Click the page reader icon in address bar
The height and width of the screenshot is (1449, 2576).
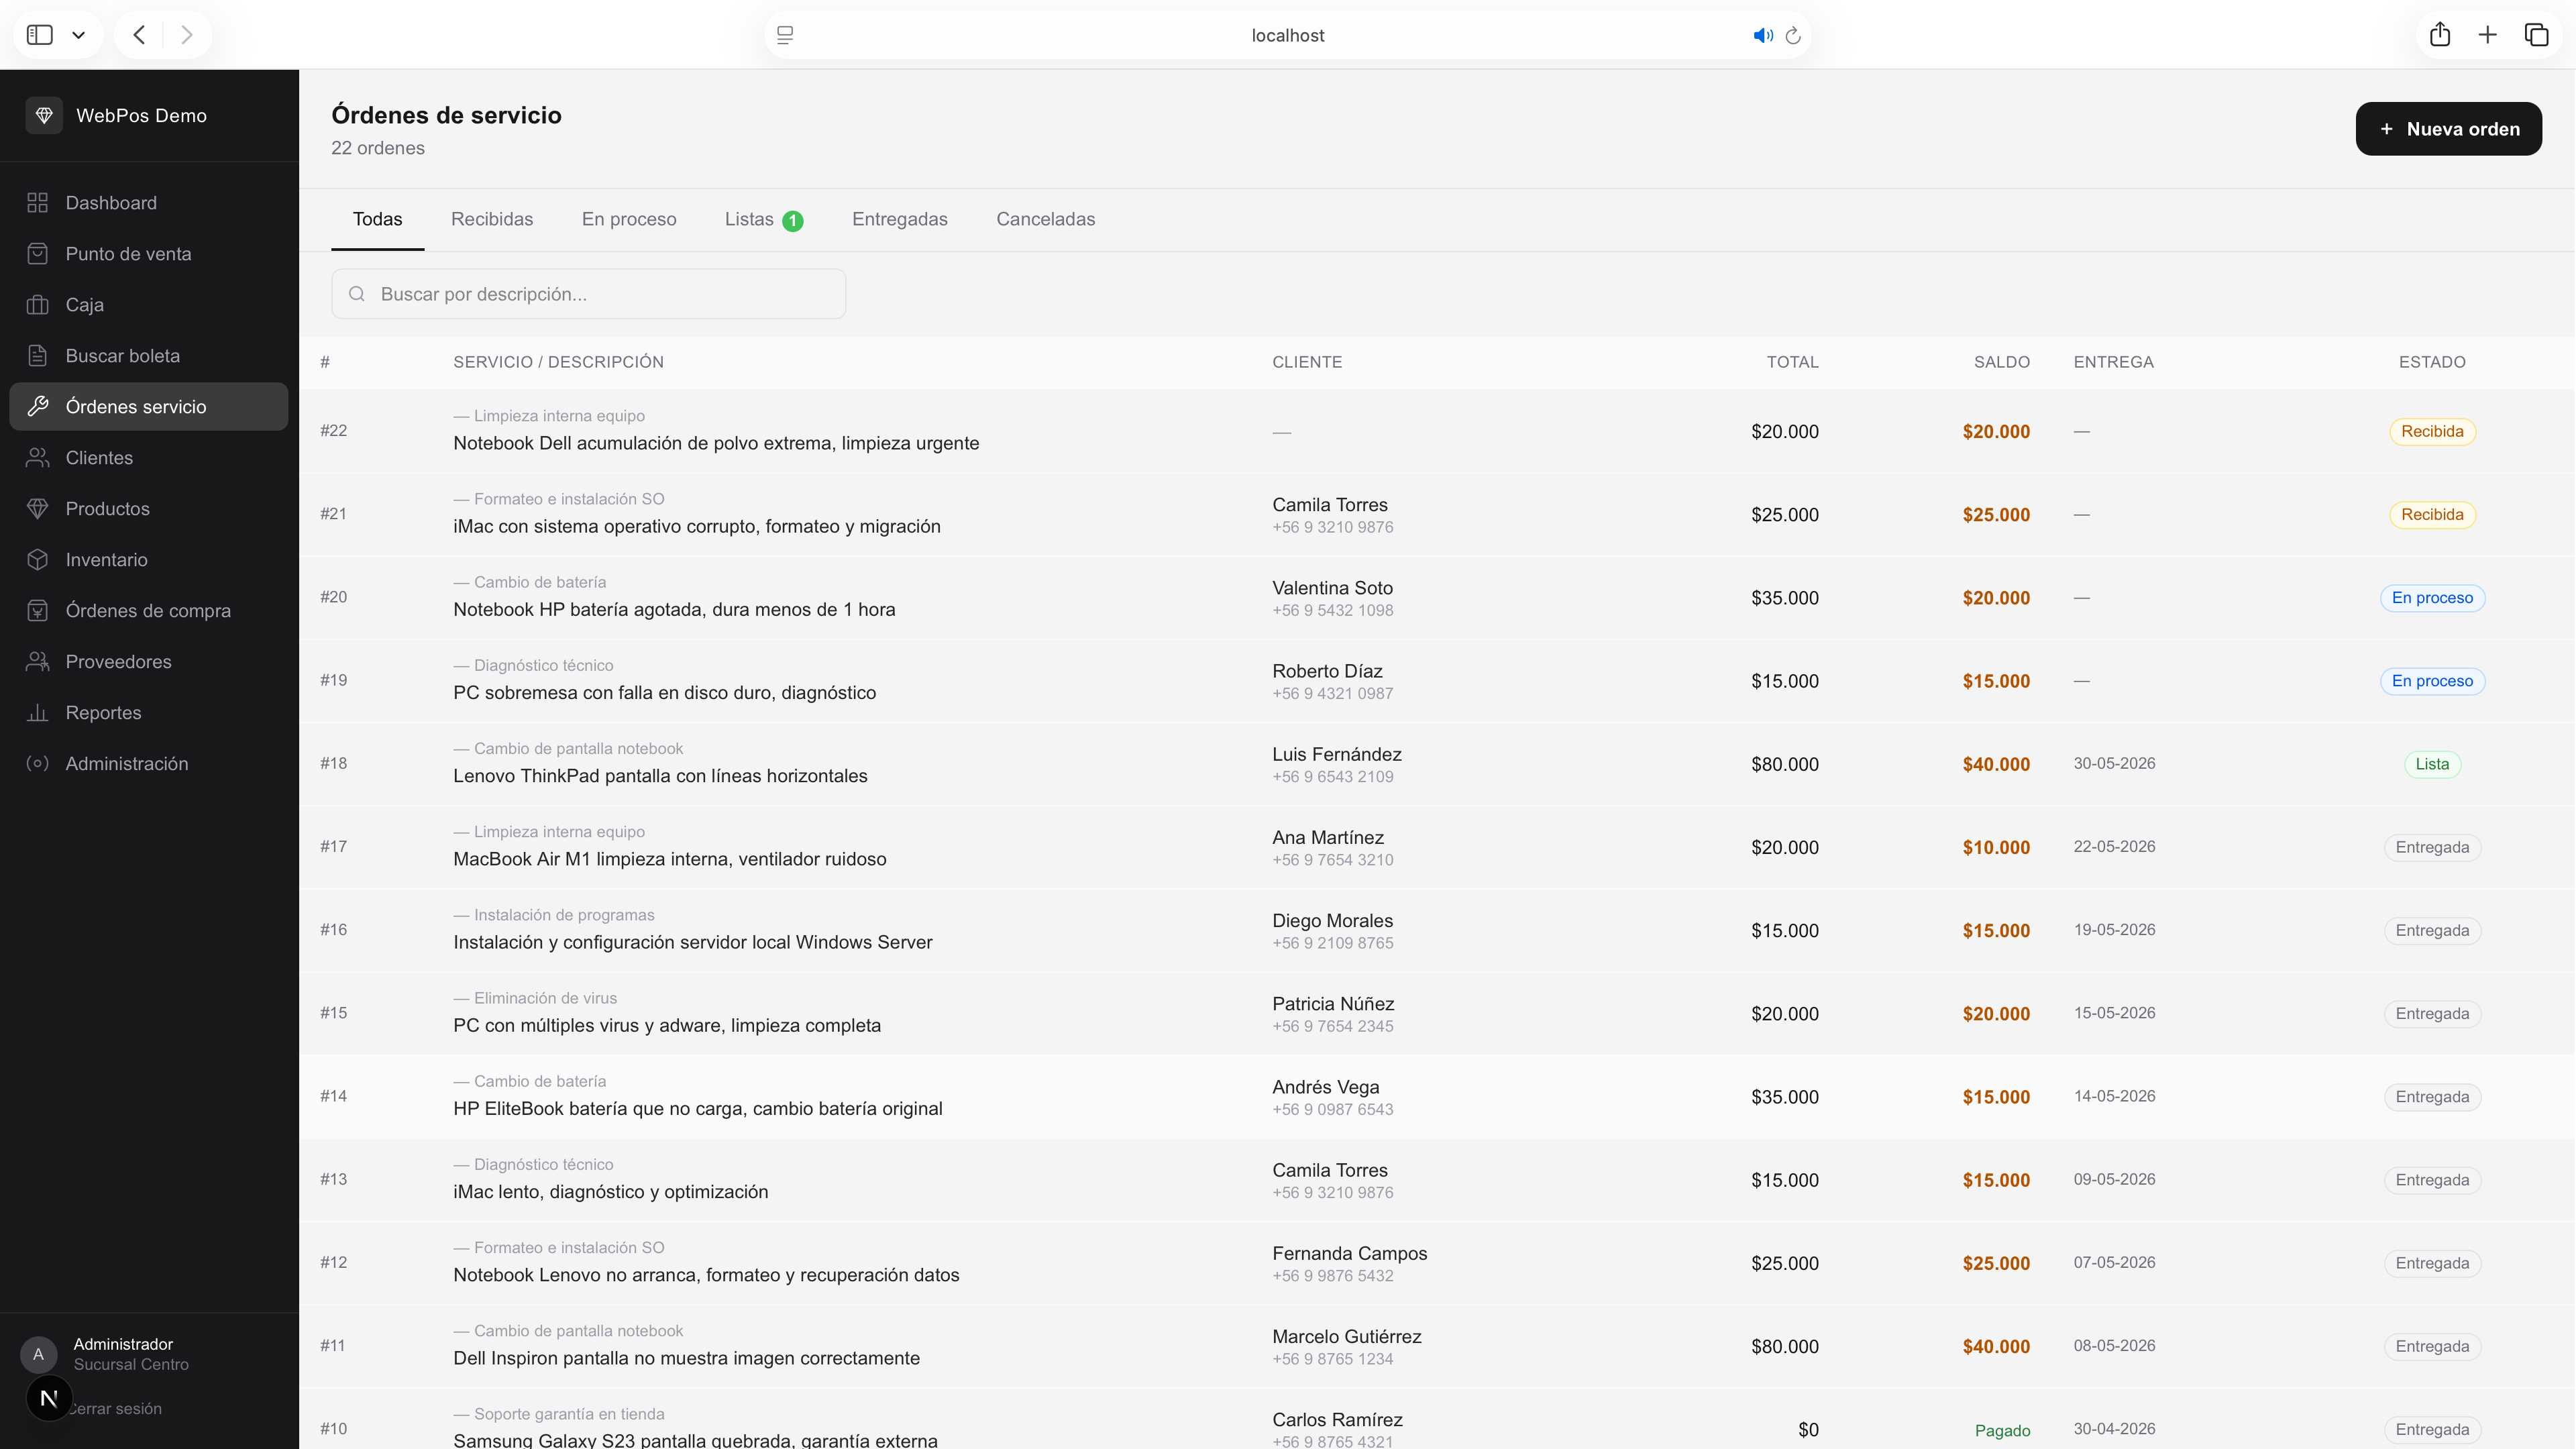coord(785,35)
